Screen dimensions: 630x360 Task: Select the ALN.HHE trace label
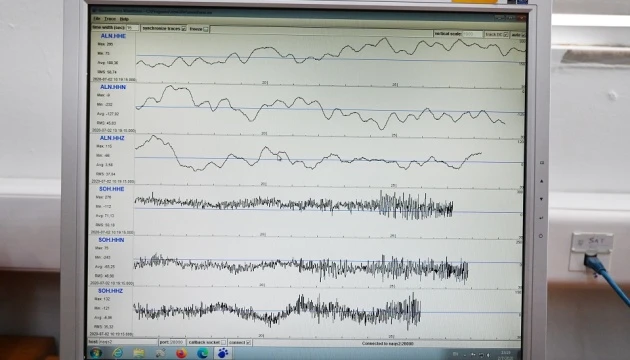pyautogui.click(x=113, y=36)
